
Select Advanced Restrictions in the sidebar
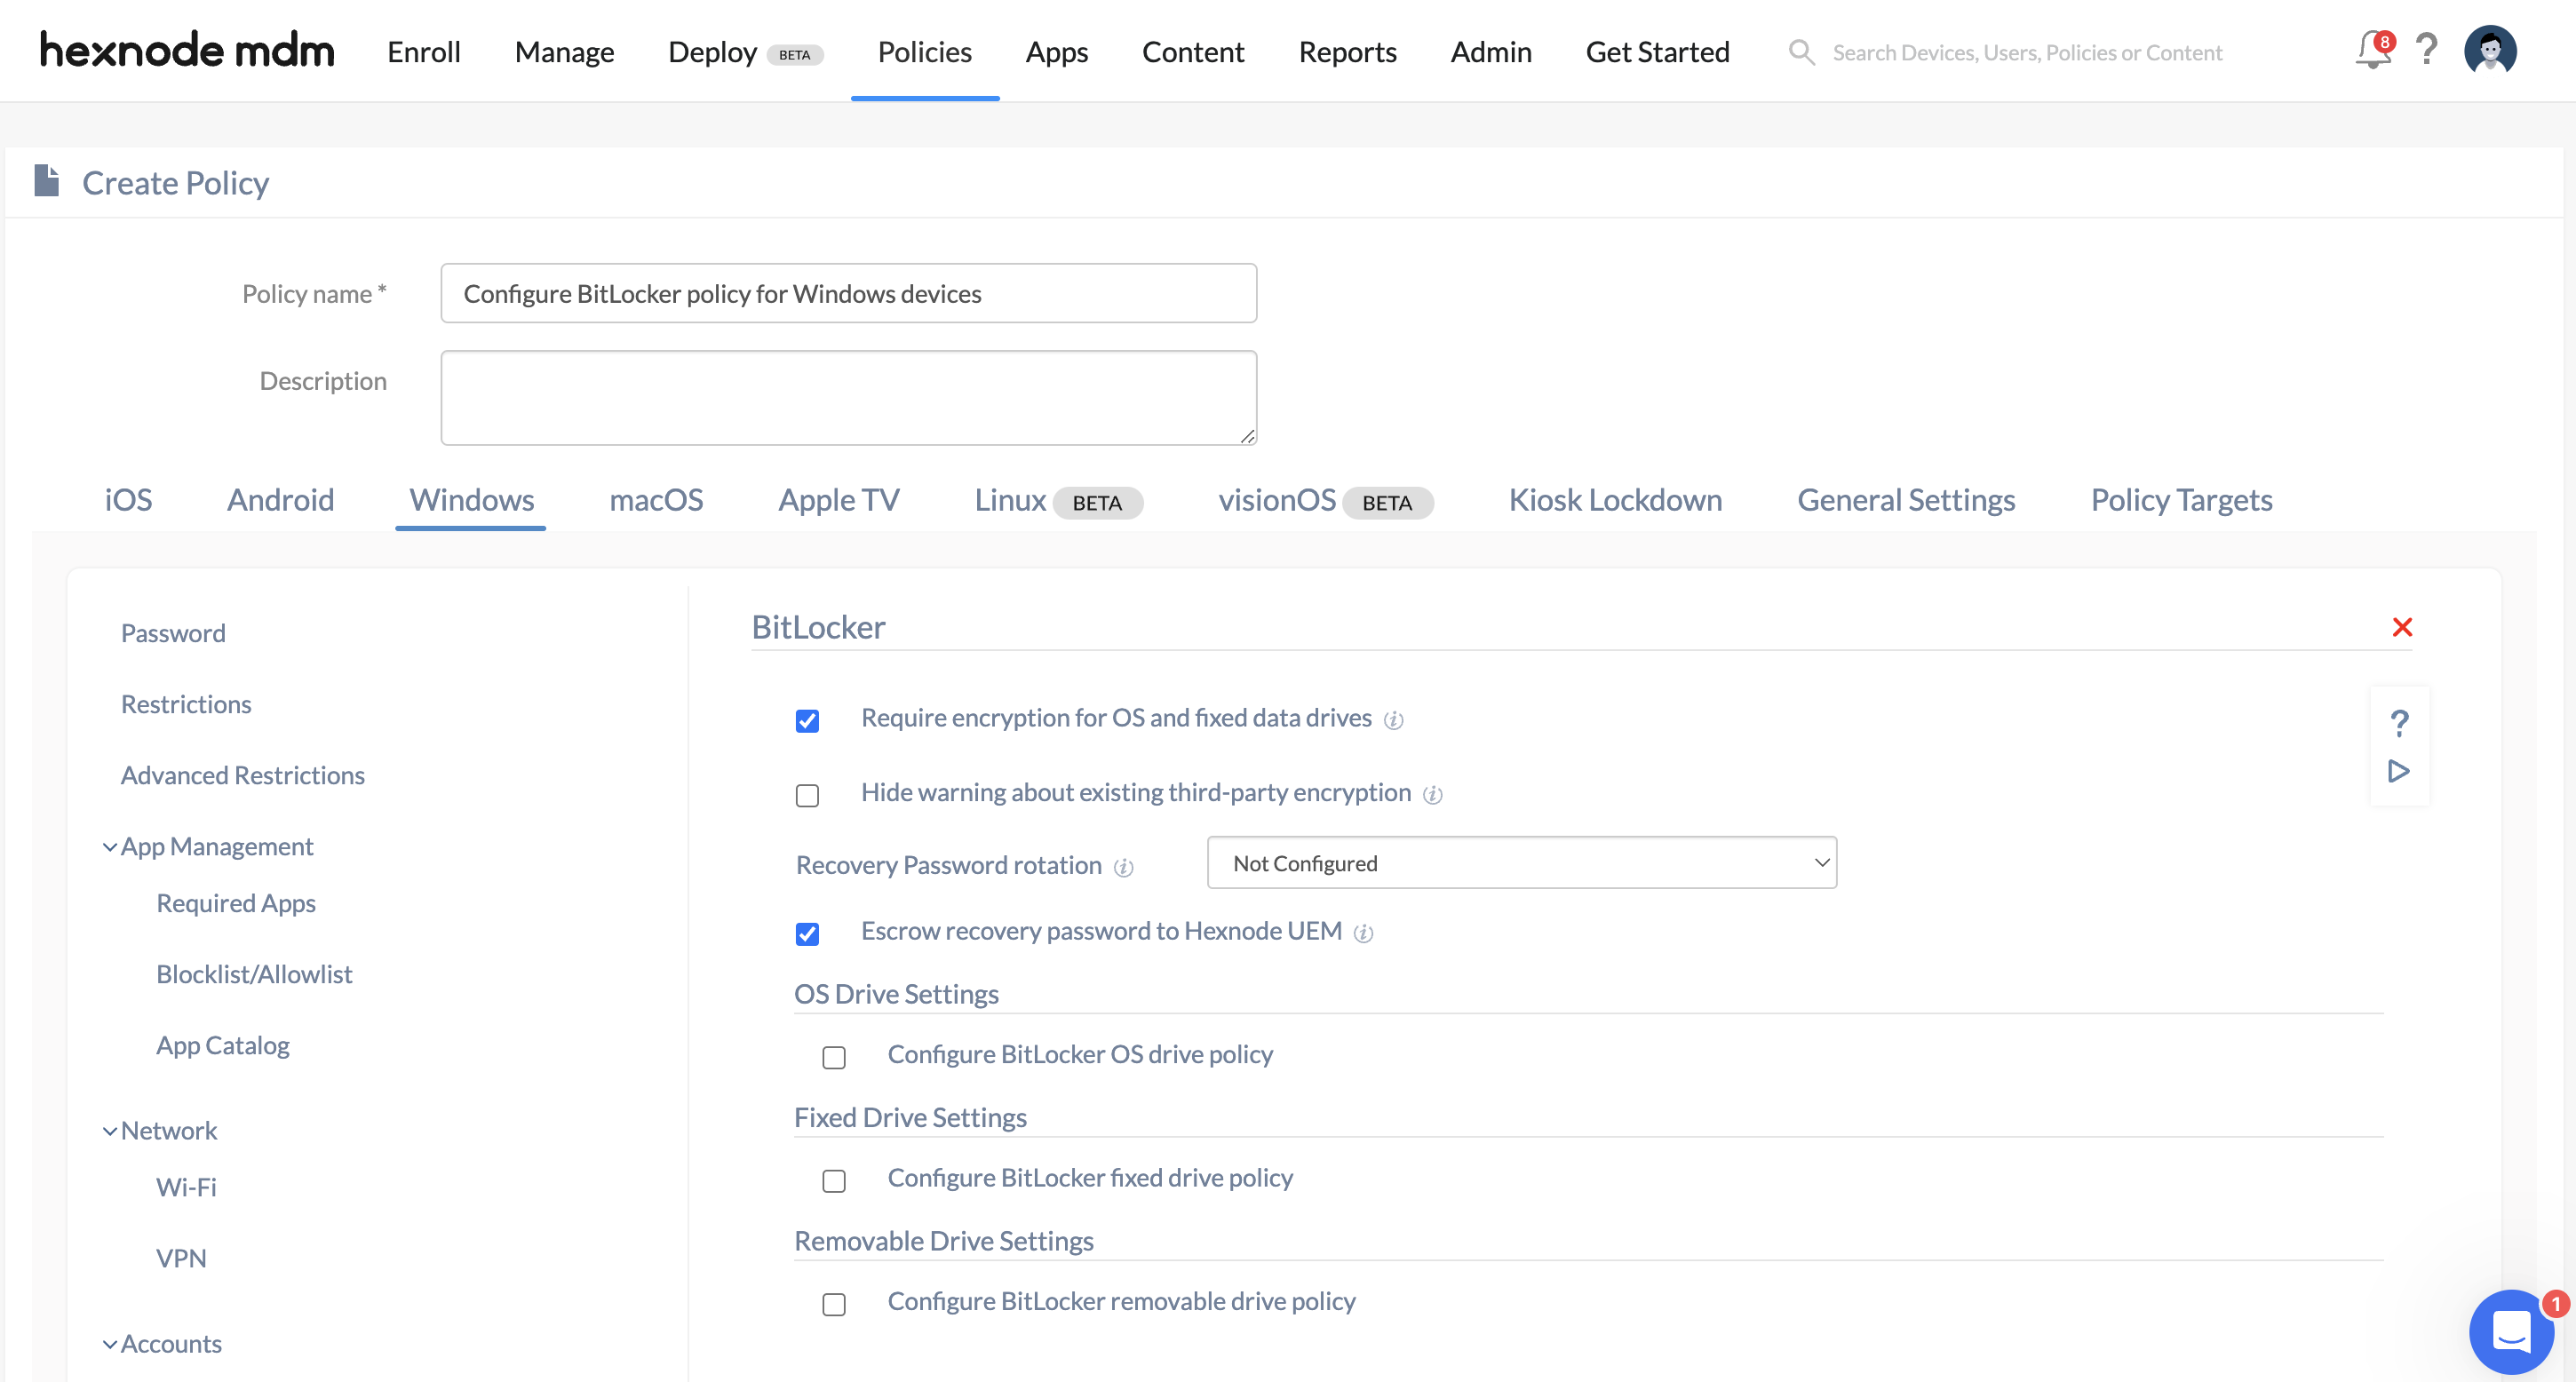click(x=242, y=775)
